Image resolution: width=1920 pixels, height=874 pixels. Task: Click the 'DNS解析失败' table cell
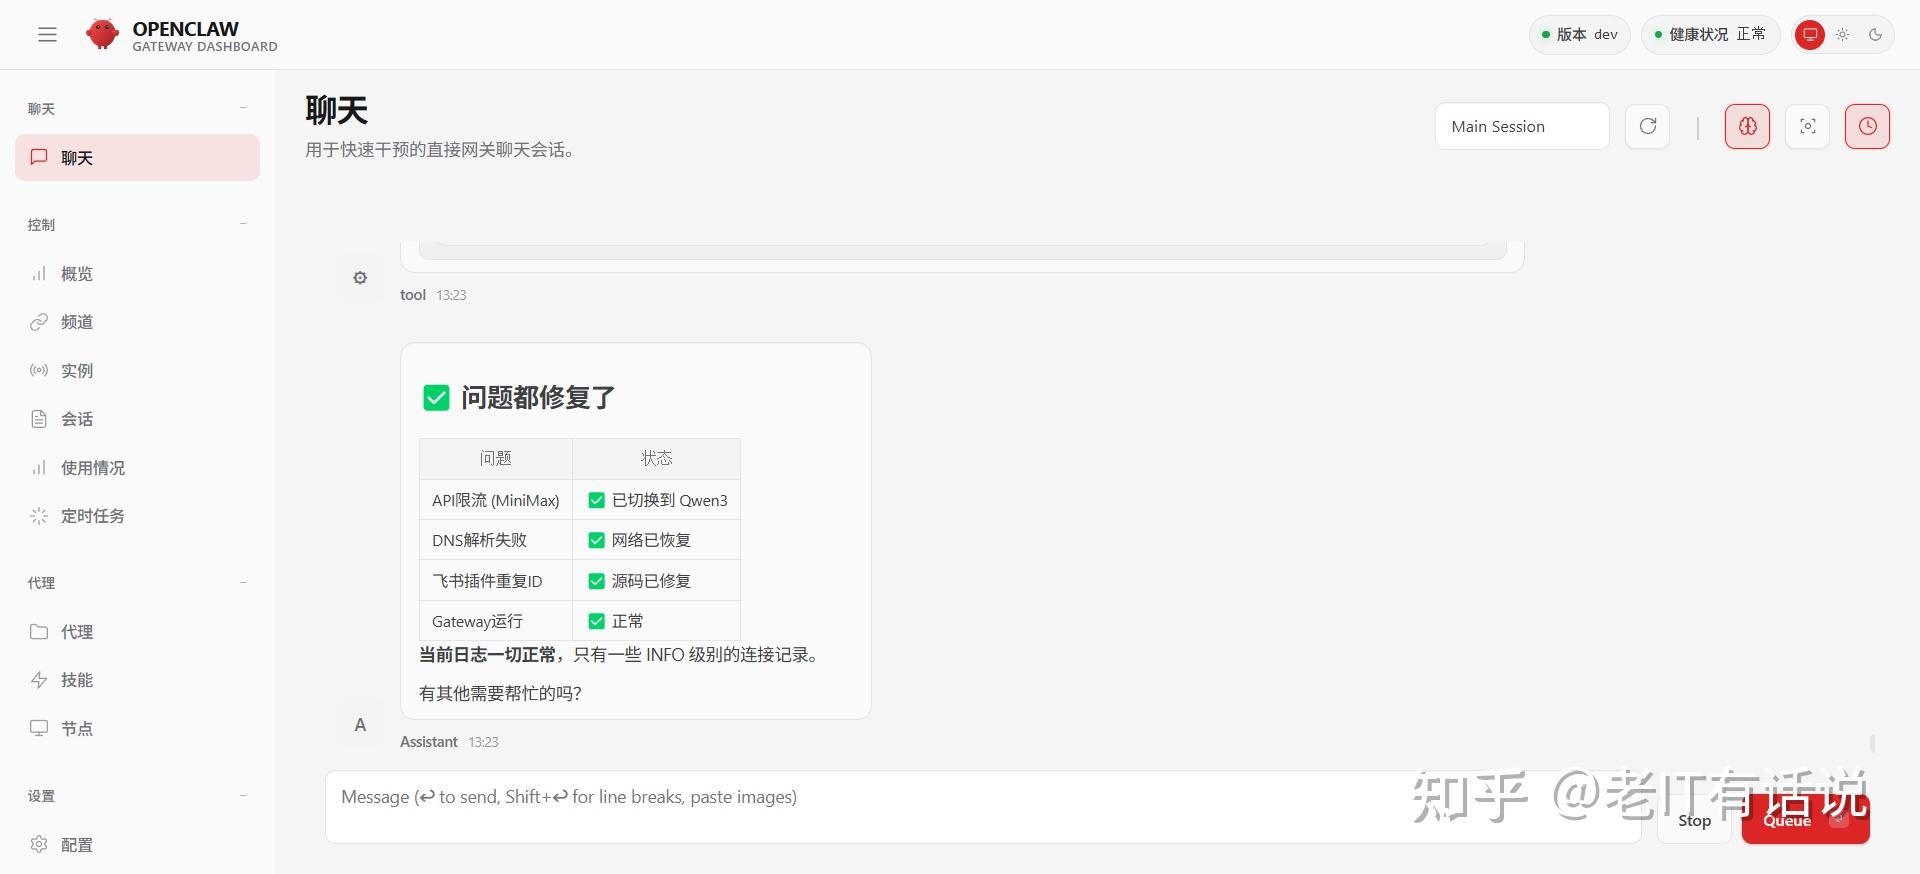[x=496, y=540]
